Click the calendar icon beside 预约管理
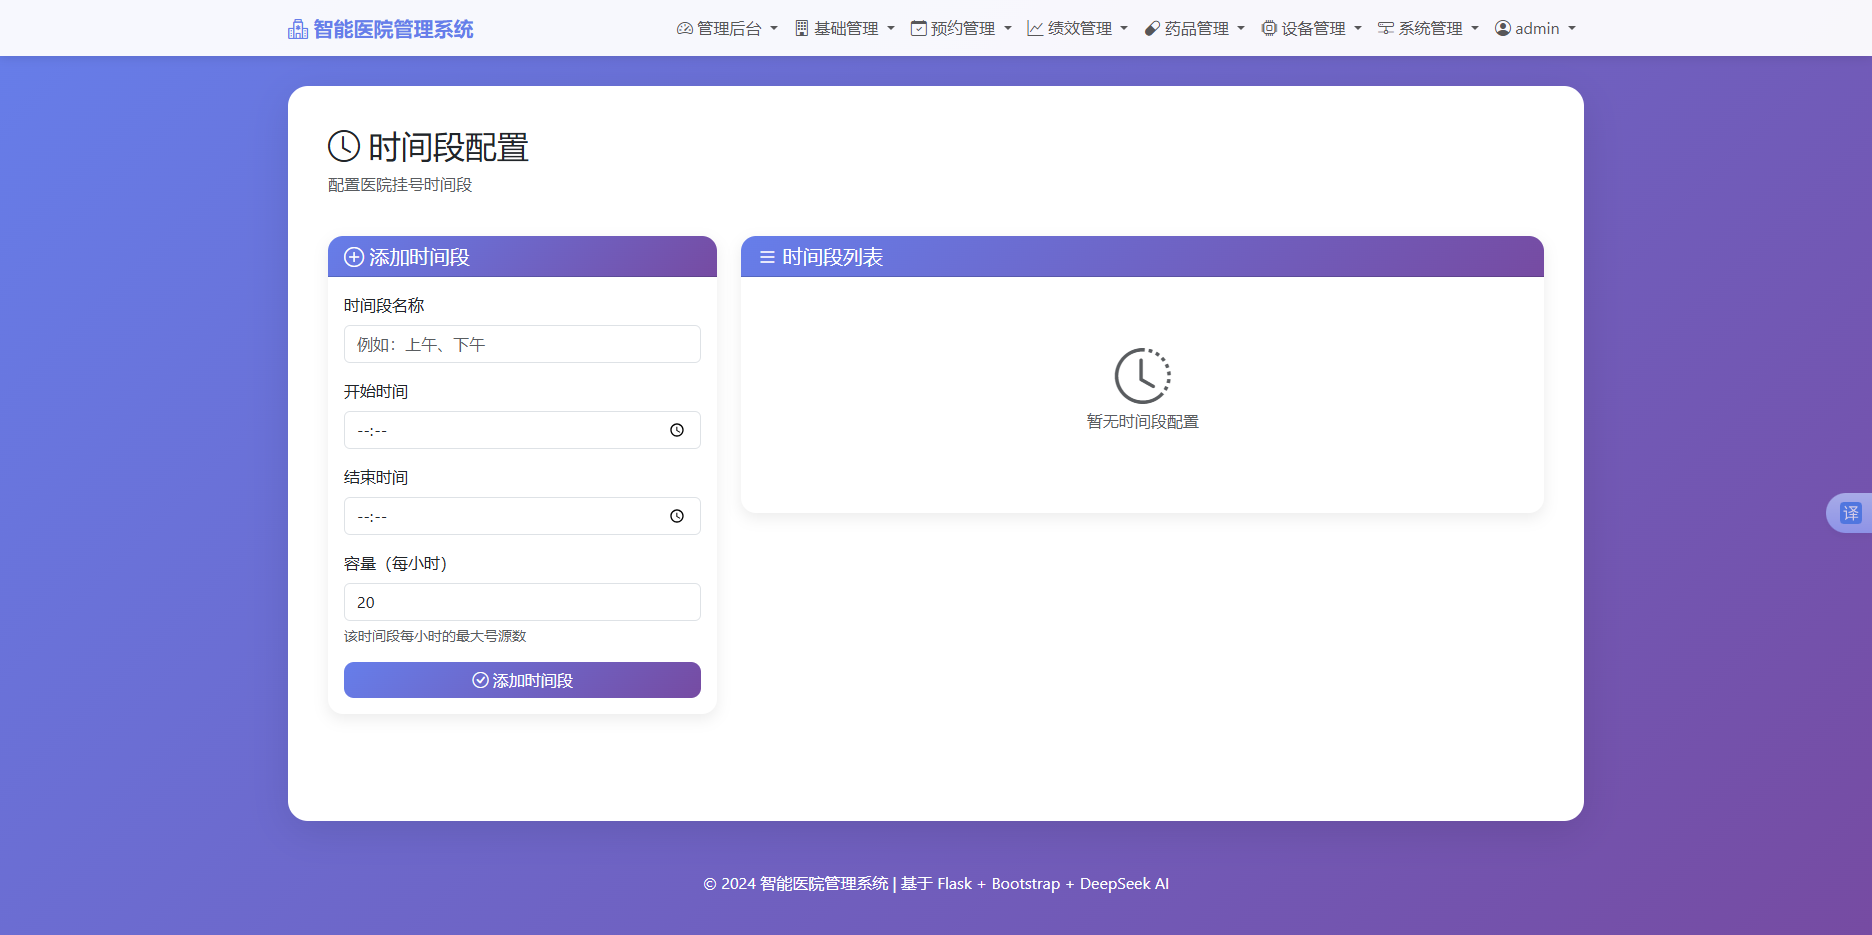The height and width of the screenshot is (935, 1872). [918, 28]
